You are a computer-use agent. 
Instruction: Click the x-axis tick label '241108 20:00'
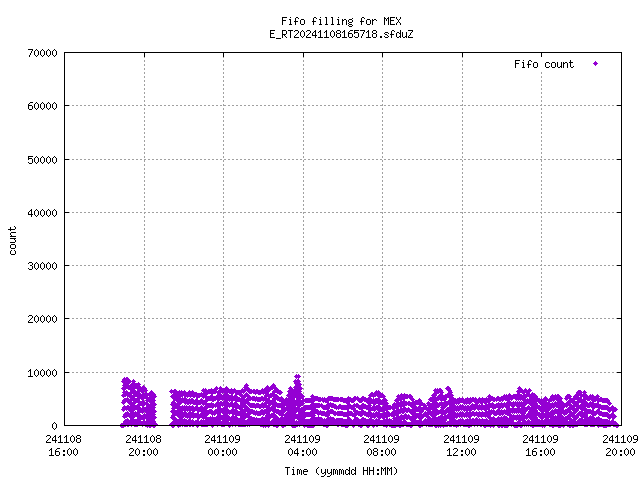pyautogui.click(x=143, y=446)
